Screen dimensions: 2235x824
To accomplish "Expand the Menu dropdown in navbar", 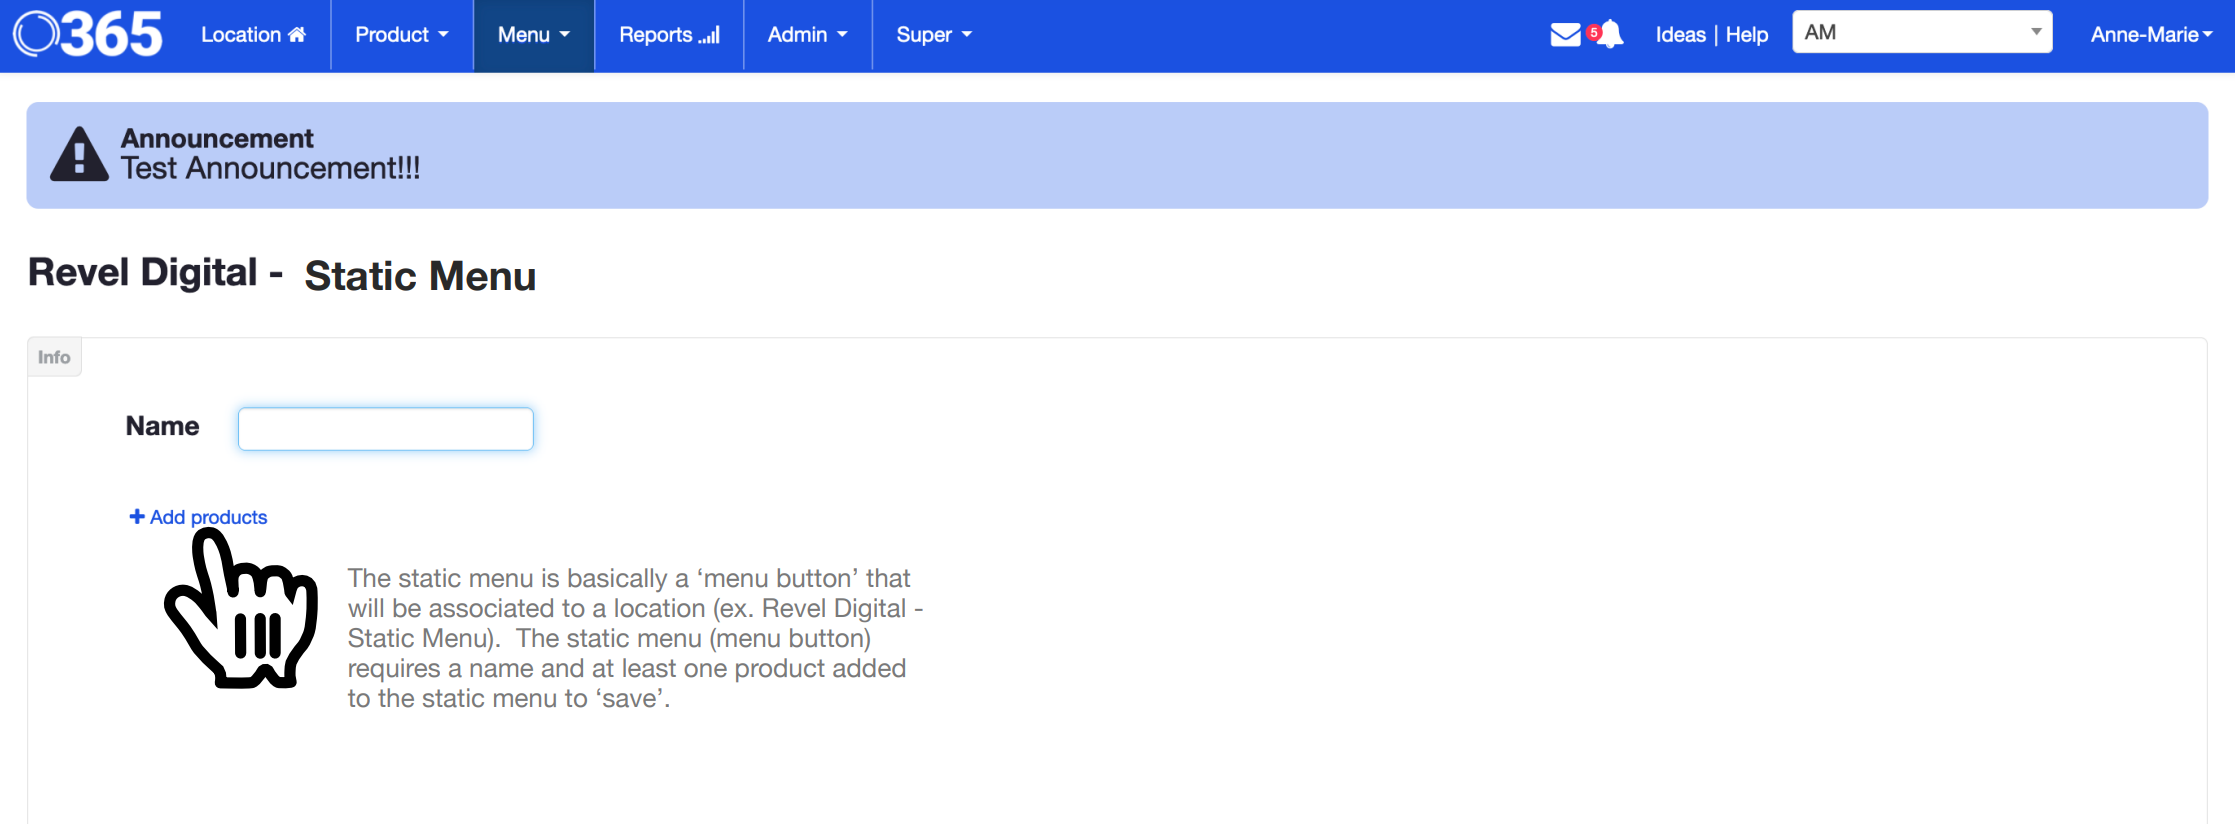I will 534,35.
